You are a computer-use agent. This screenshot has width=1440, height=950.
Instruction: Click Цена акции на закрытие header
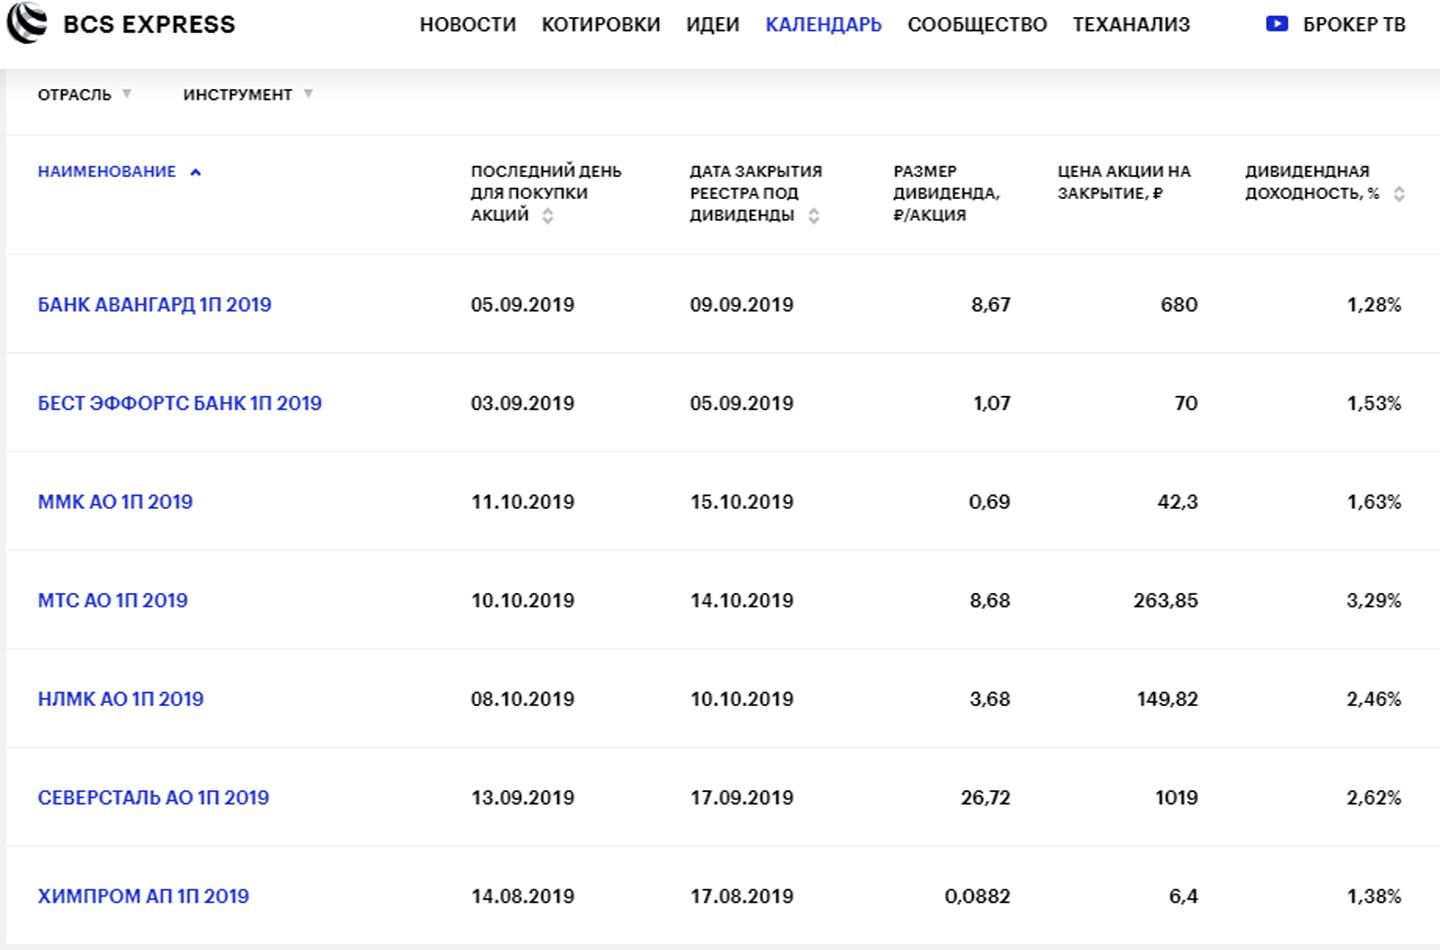point(1124,182)
